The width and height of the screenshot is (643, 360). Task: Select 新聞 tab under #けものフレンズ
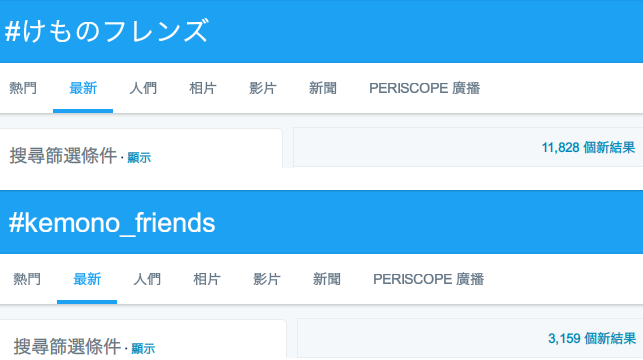click(323, 88)
